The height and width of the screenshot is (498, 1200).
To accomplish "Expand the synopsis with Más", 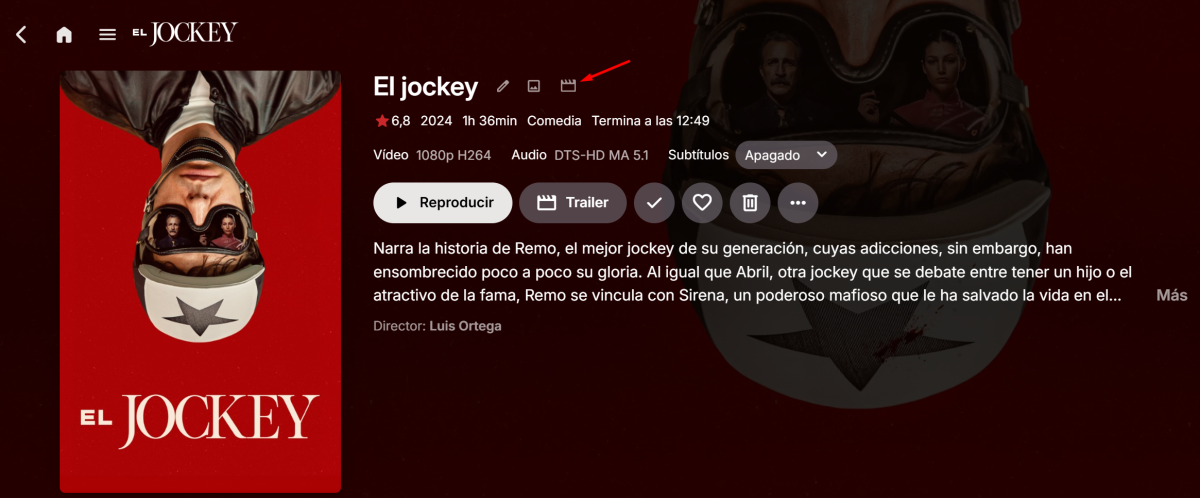I will pos(1172,295).
